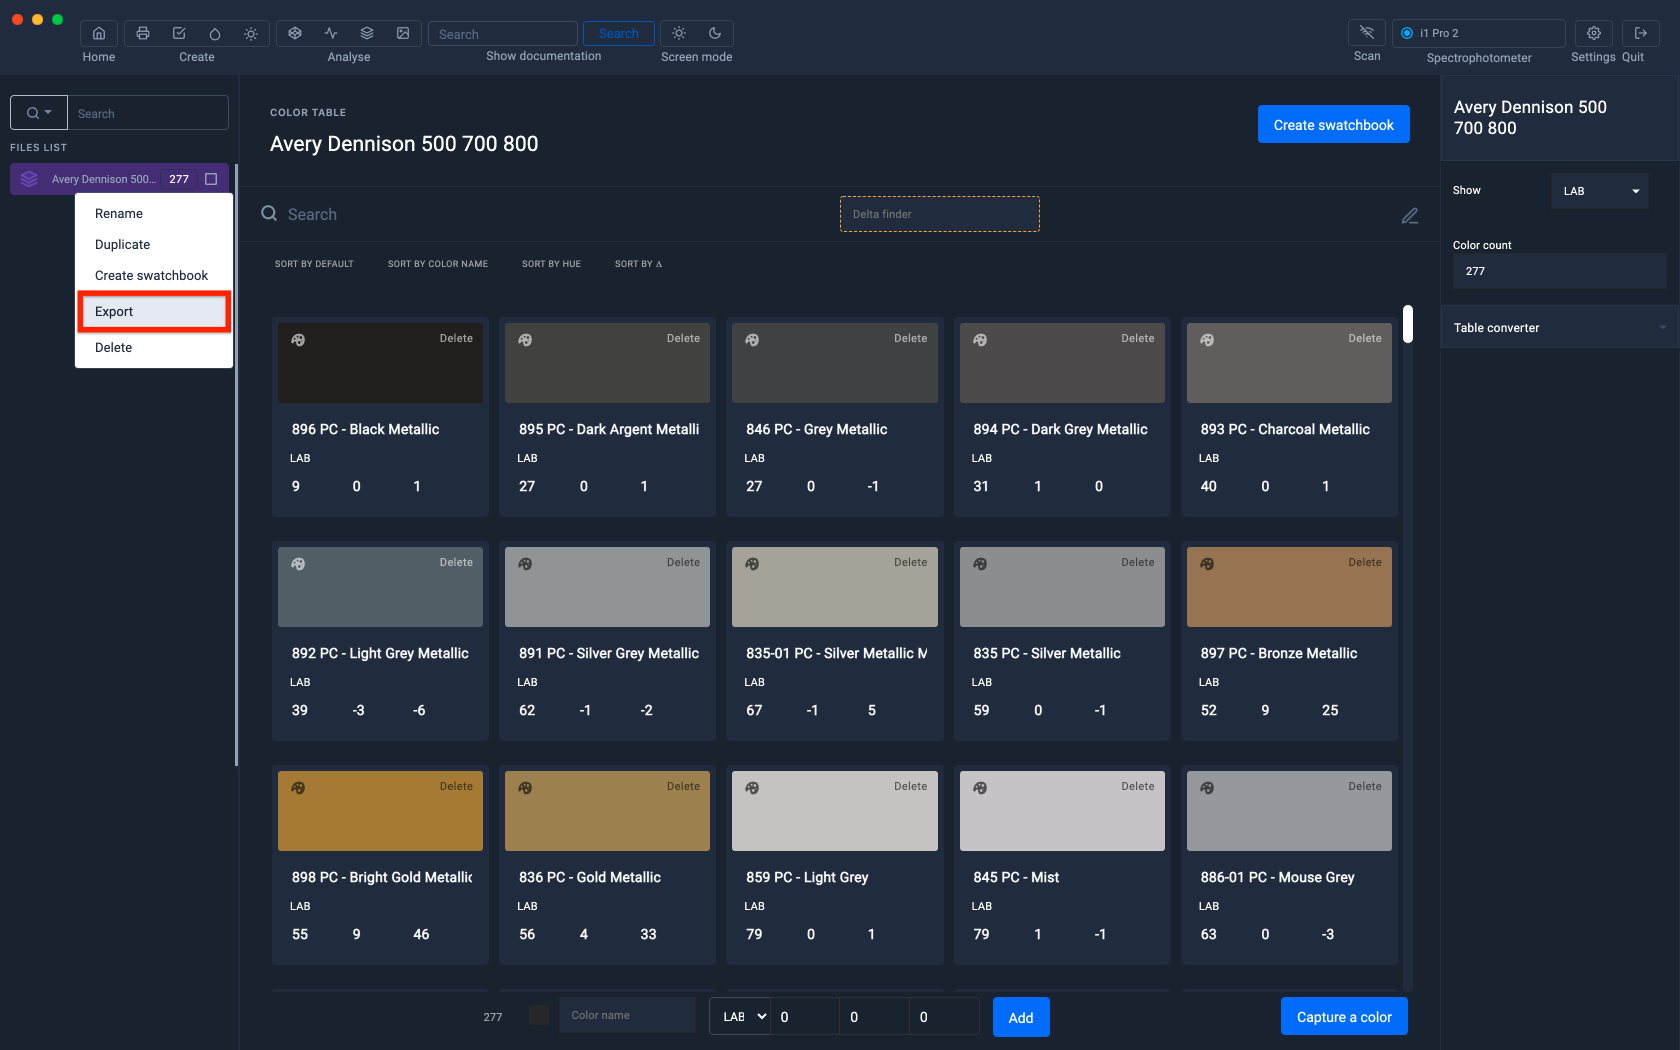Open the Show LAB dropdown
Screen dimensions: 1680x1050
pyautogui.click(x=1600, y=191)
